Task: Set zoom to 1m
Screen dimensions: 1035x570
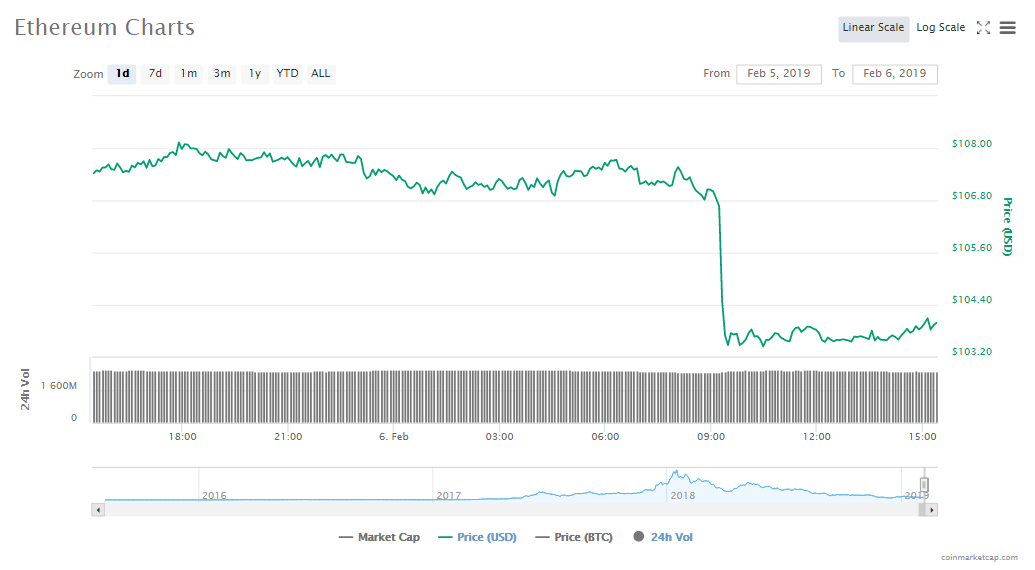Action: point(188,74)
